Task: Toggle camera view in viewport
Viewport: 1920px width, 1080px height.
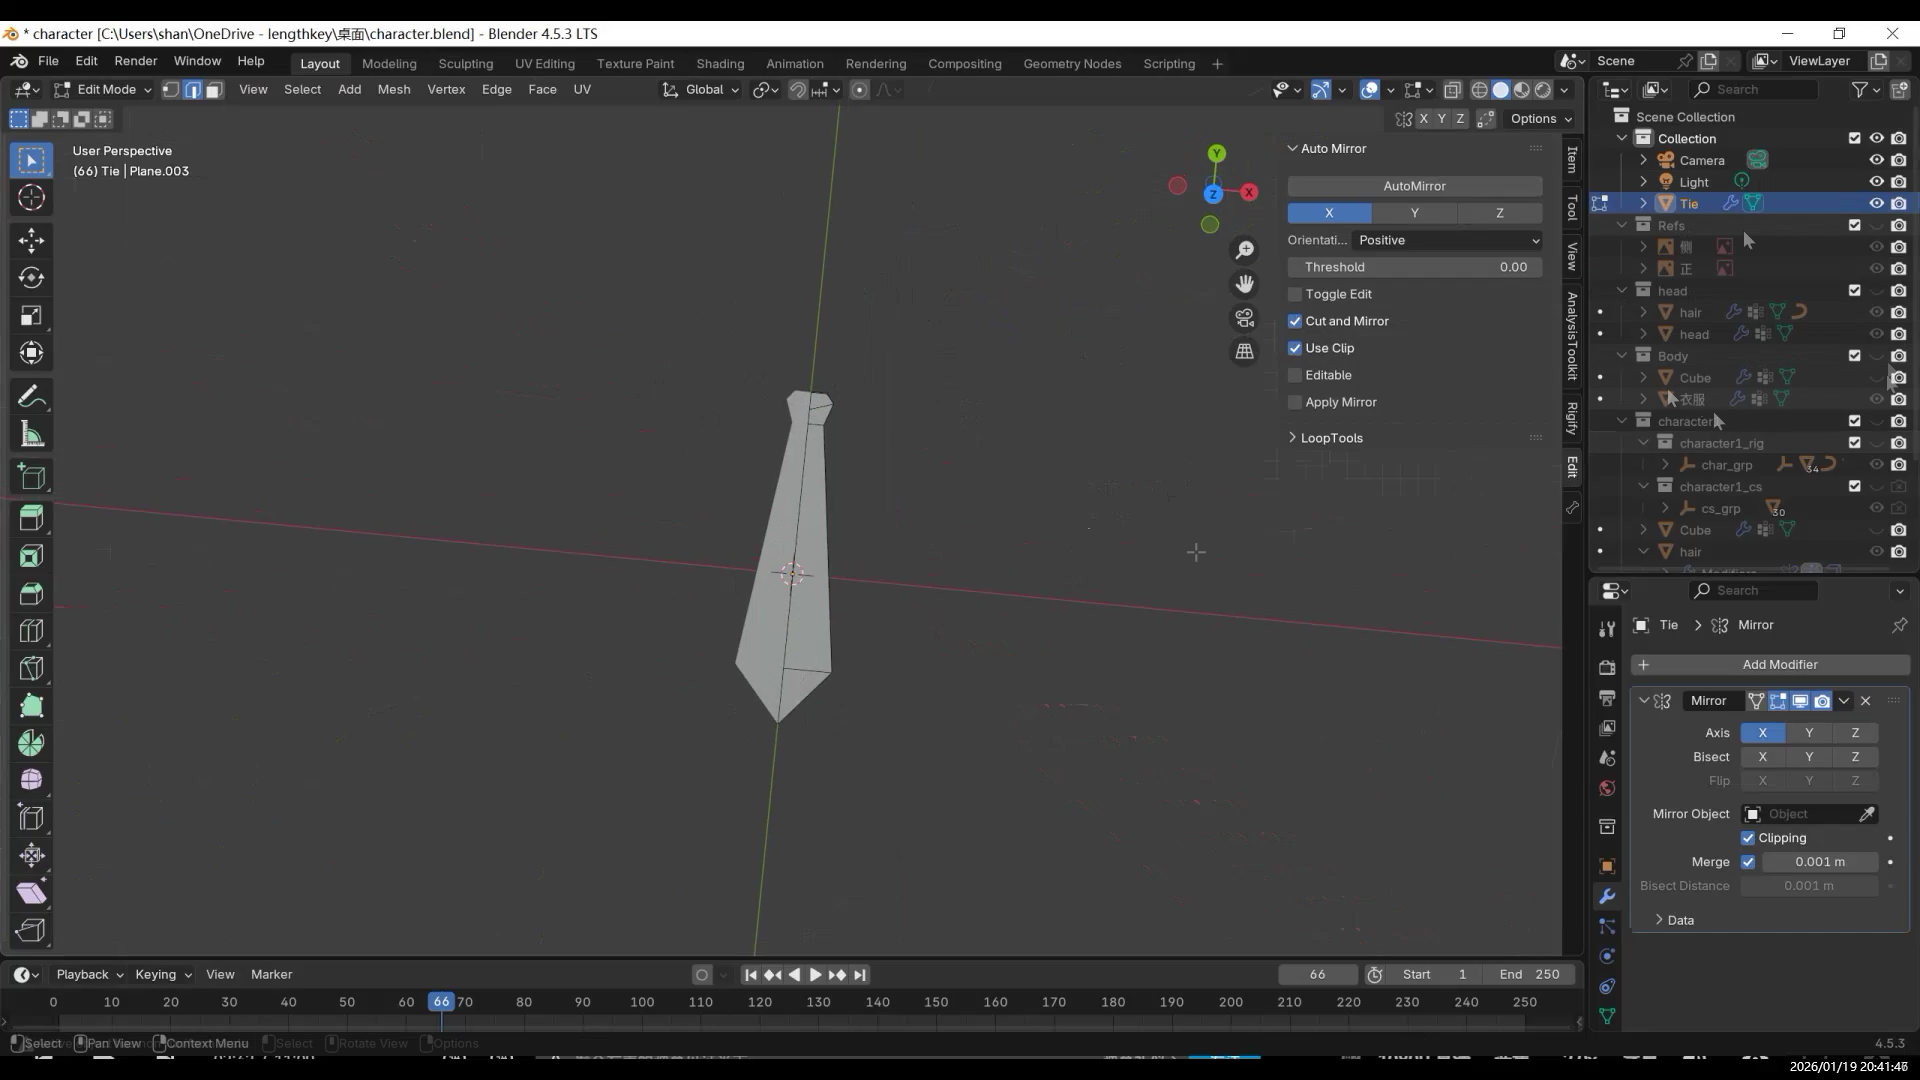Action: click(x=1244, y=318)
